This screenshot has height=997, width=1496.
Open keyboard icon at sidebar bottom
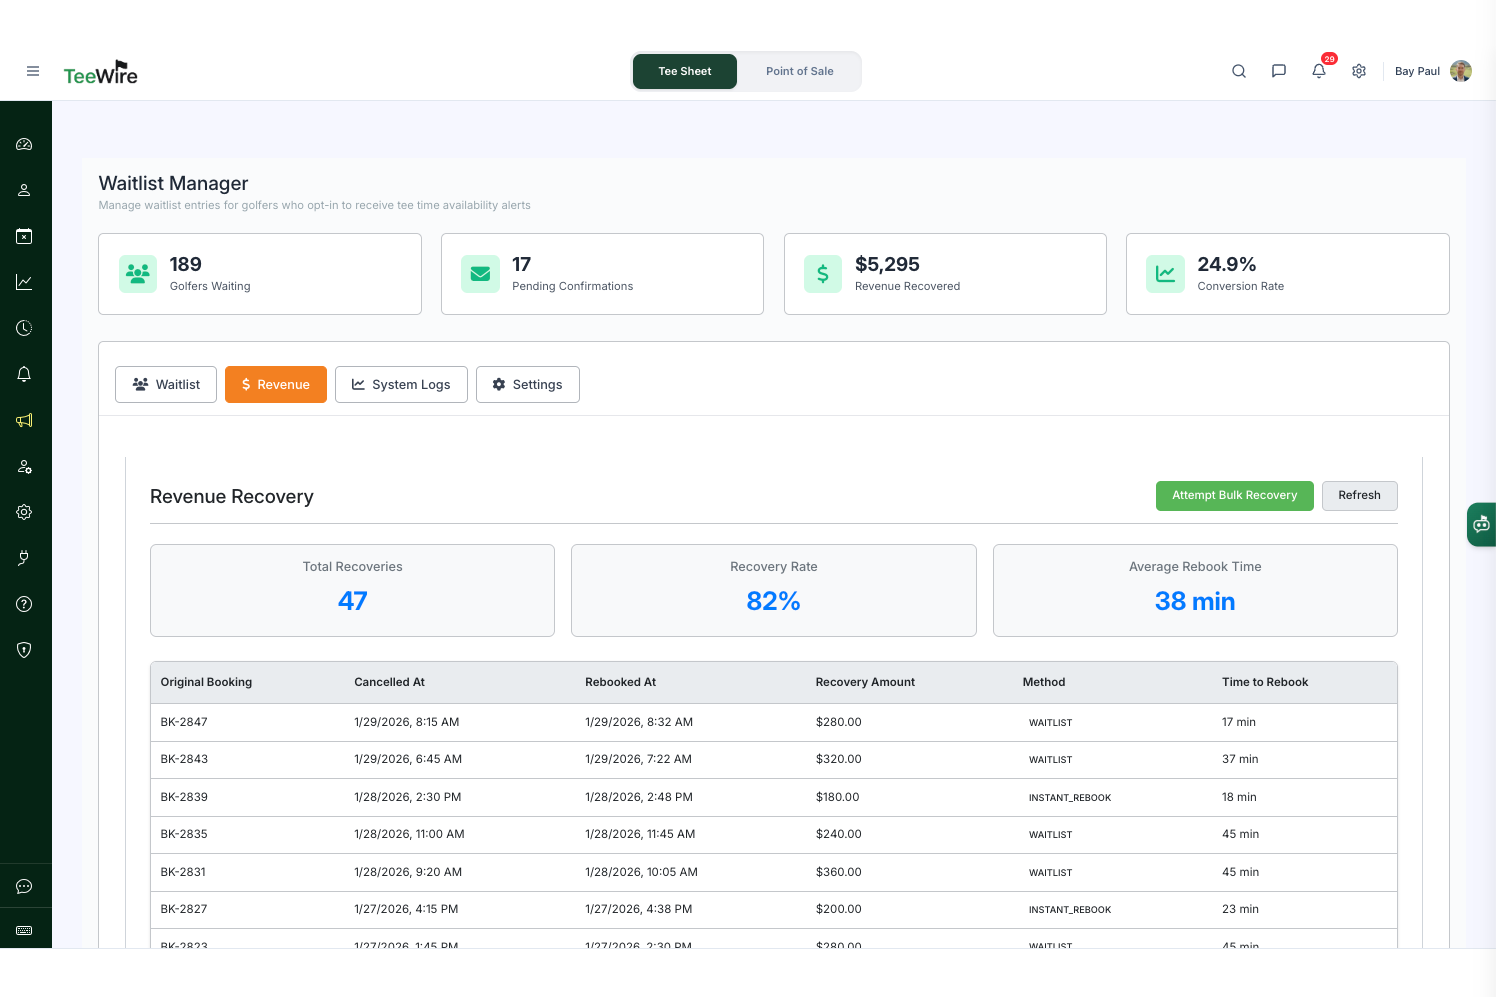tap(25, 930)
